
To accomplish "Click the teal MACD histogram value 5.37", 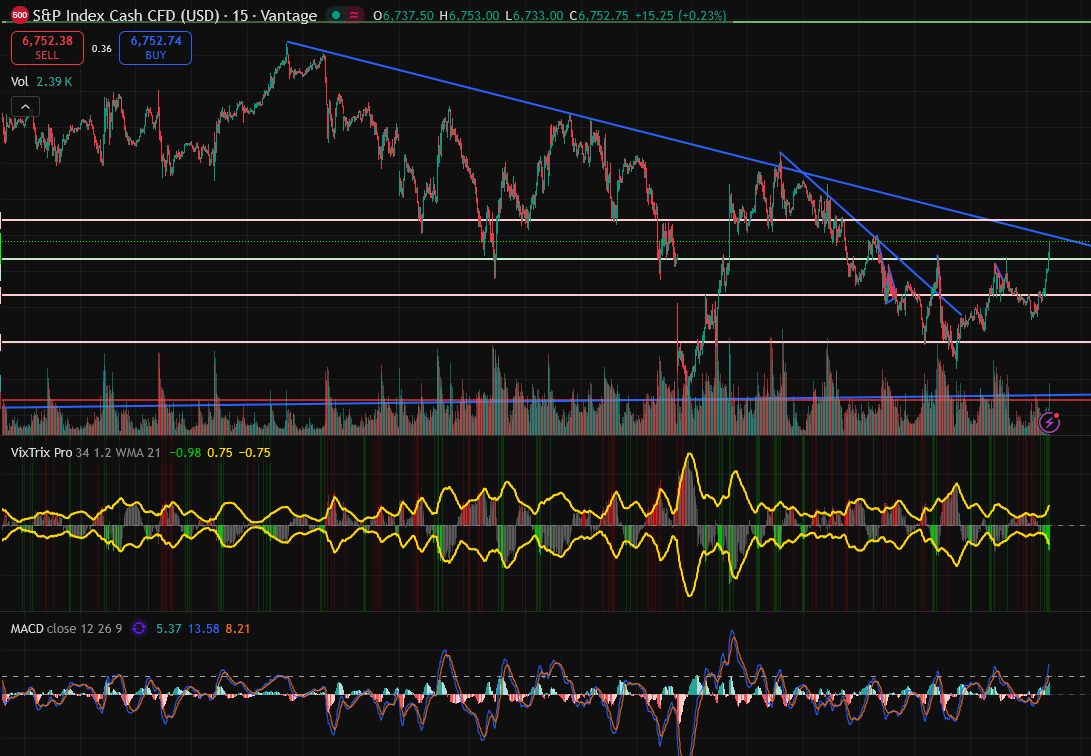I will [x=169, y=629].
